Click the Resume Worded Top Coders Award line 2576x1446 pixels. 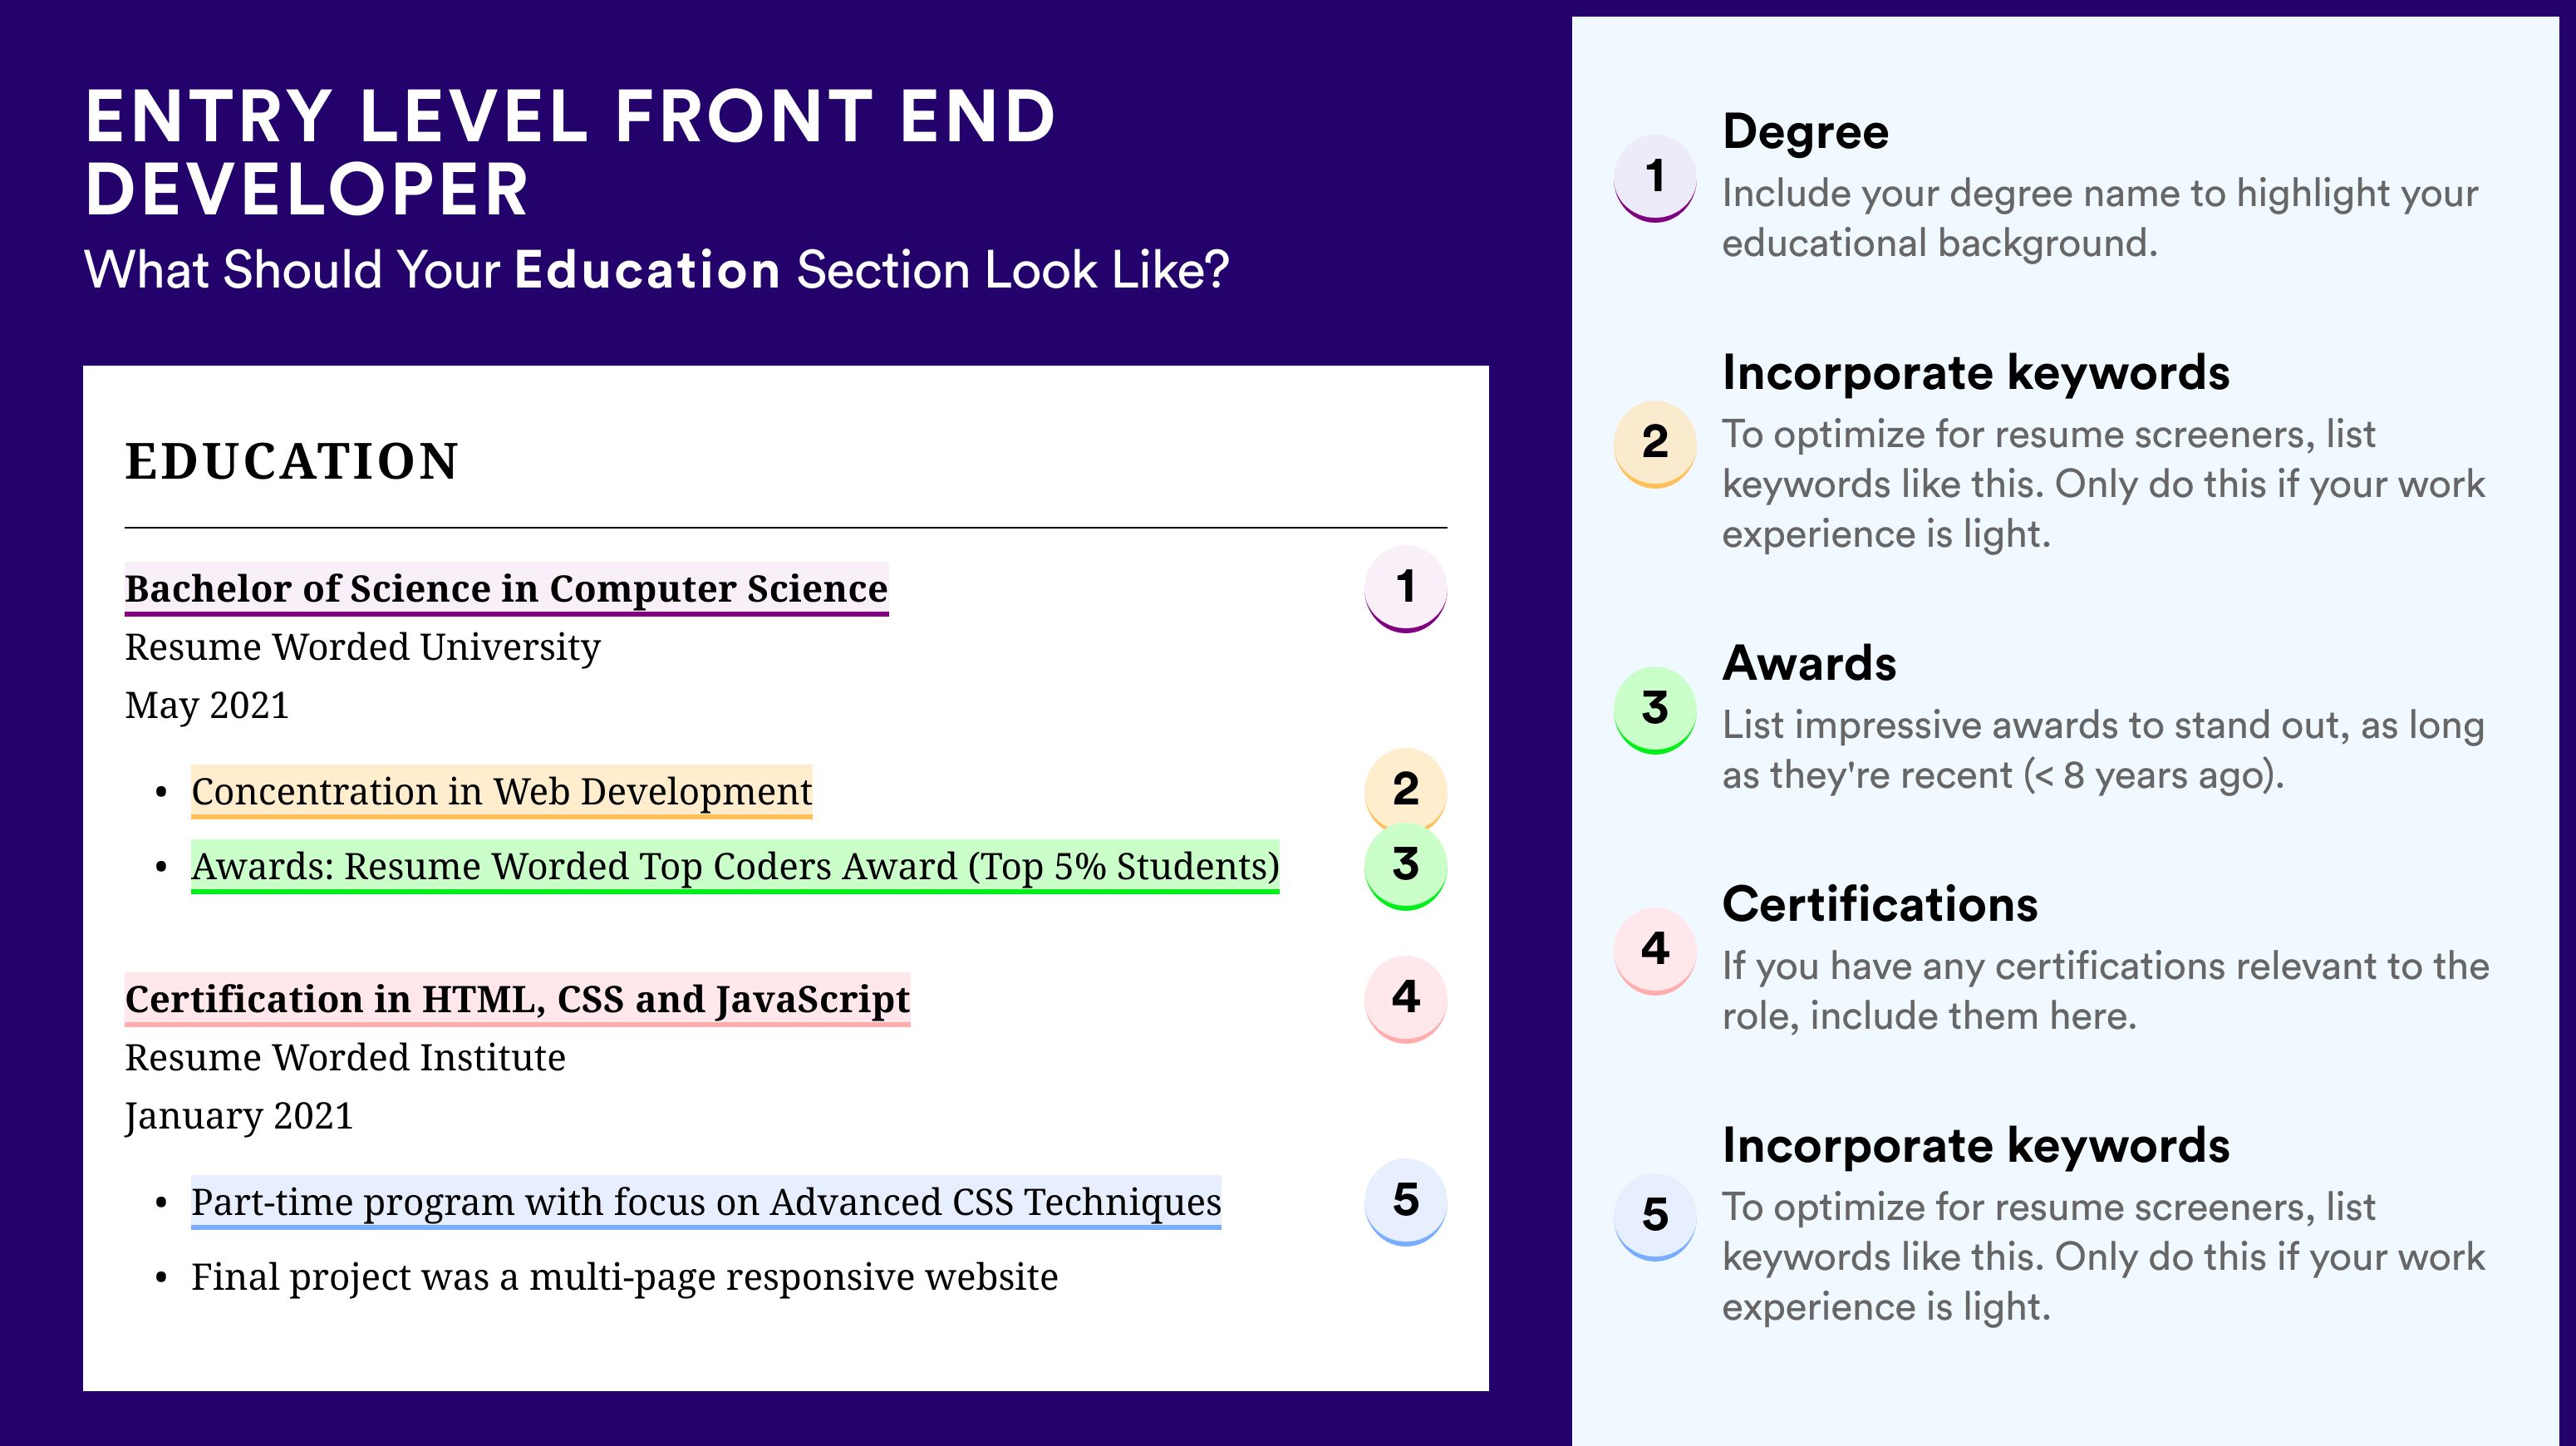[735, 866]
